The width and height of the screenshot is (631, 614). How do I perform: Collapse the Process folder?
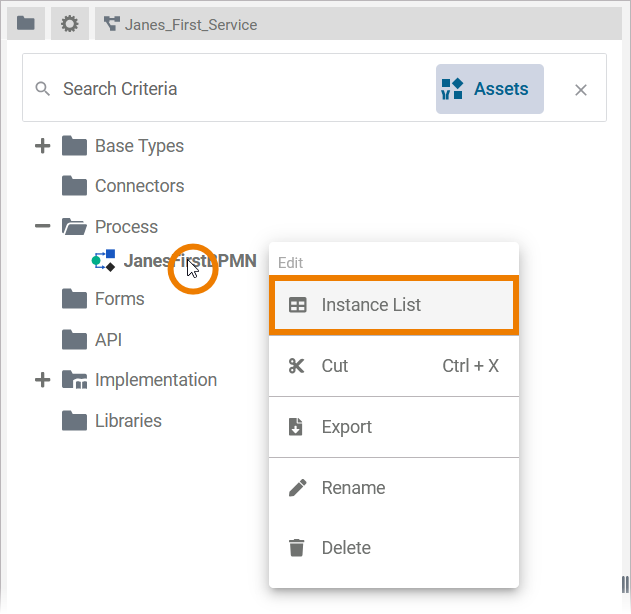click(42, 226)
